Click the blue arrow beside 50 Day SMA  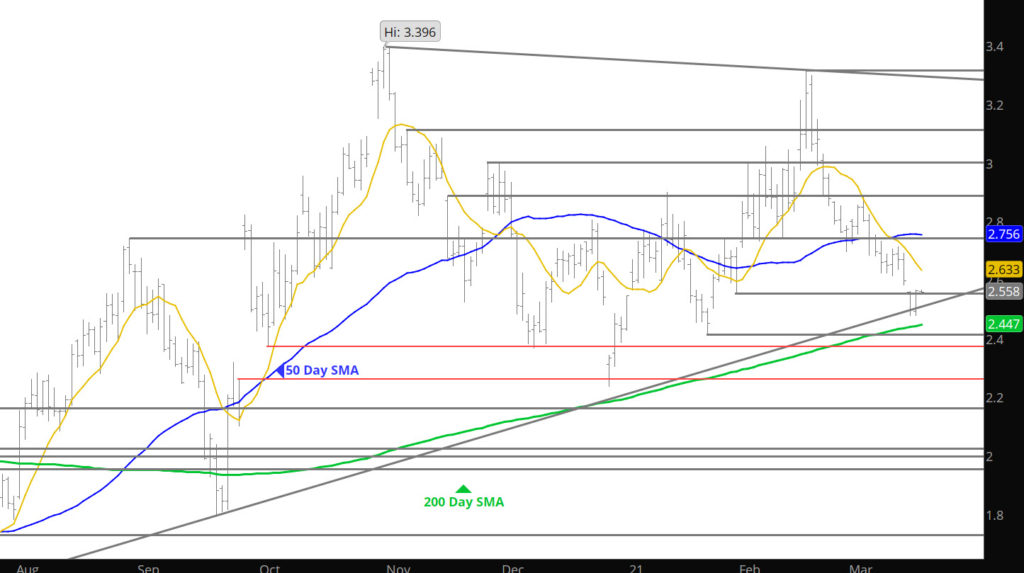[x=280, y=370]
